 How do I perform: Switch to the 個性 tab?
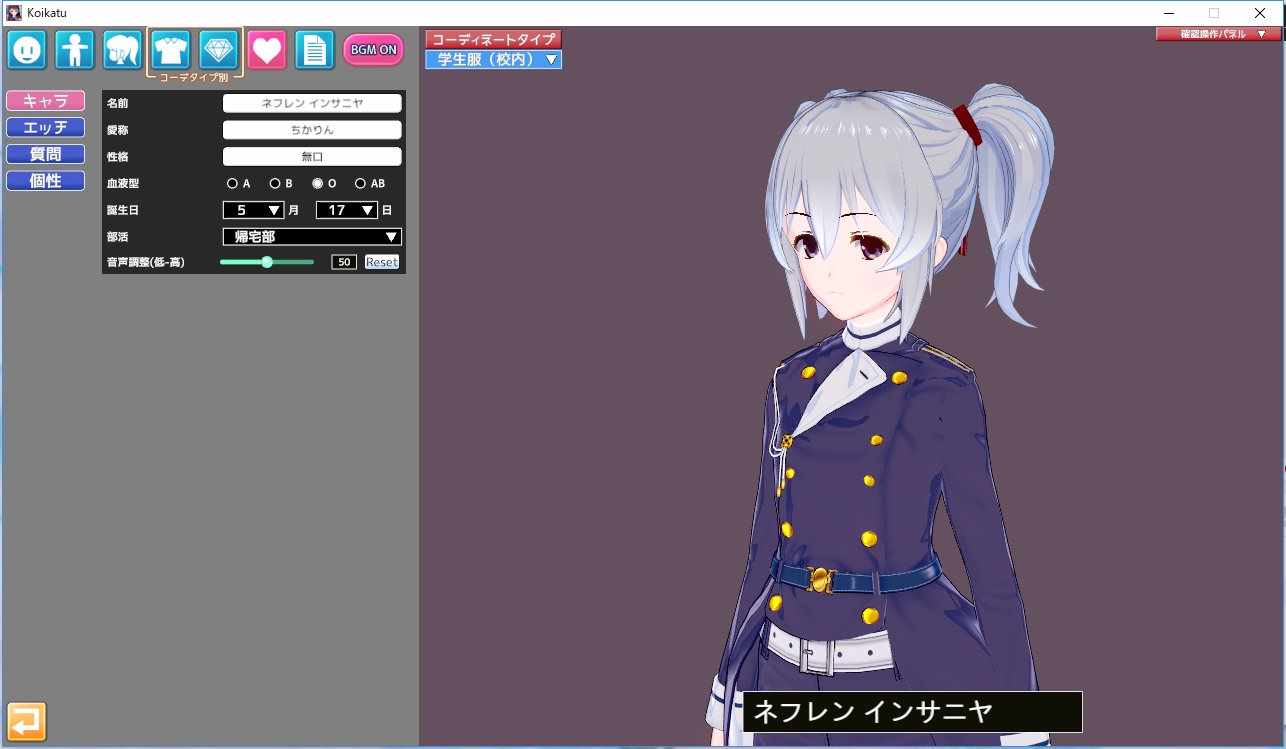click(x=45, y=181)
